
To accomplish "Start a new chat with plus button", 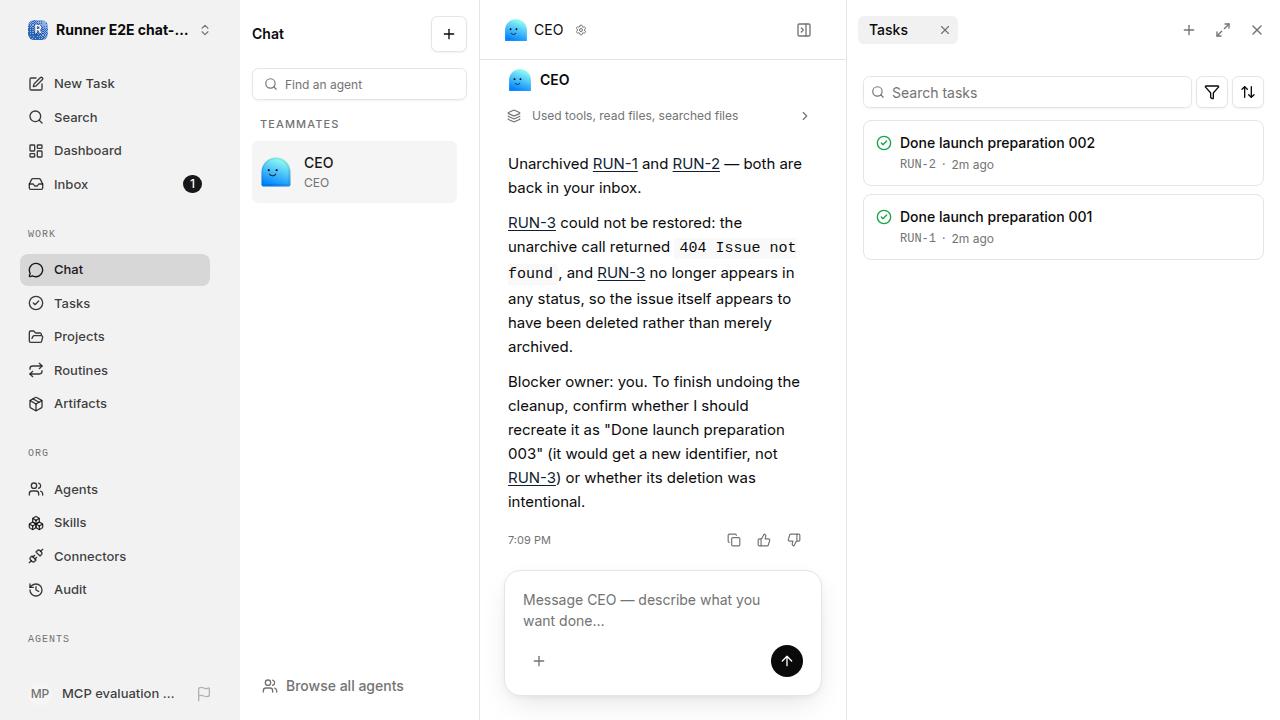I will pyautogui.click(x=449, y=34).
